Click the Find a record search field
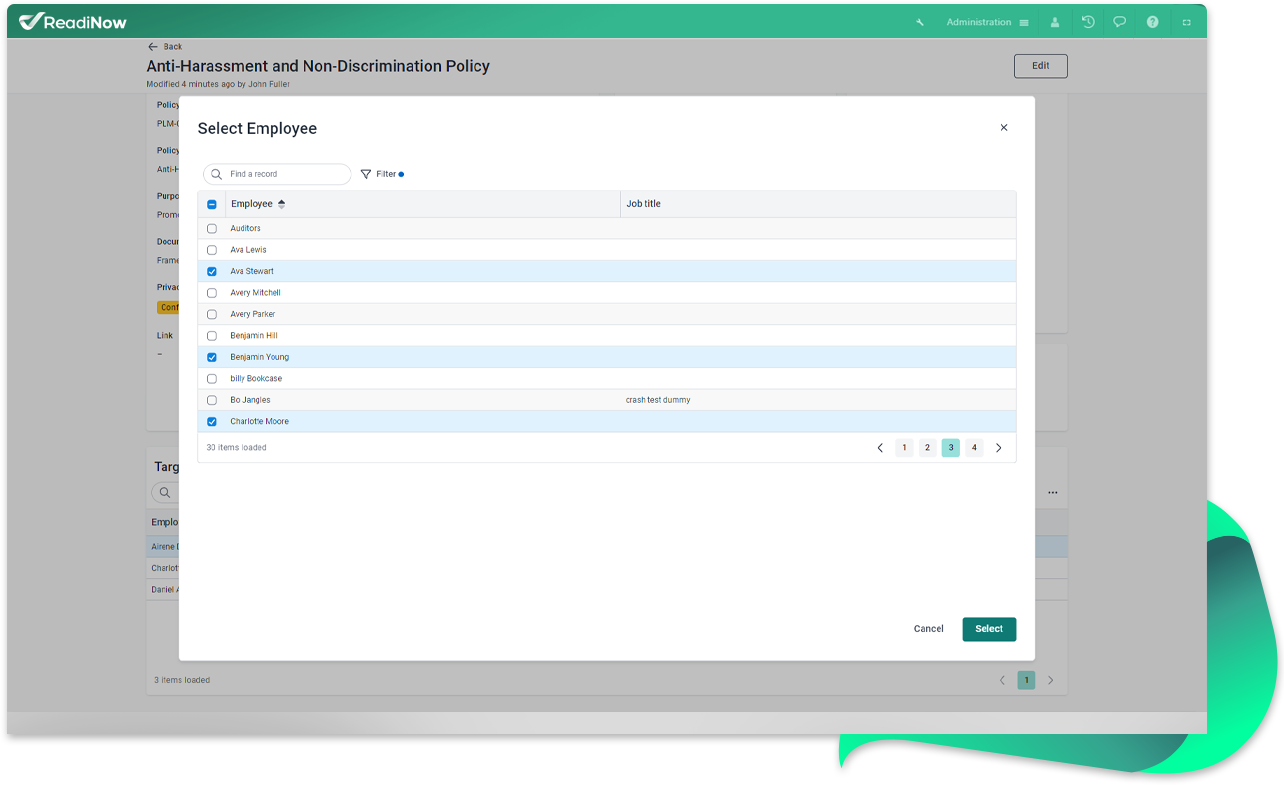Viewport: 1284px width, 785px height. [285, 174]
